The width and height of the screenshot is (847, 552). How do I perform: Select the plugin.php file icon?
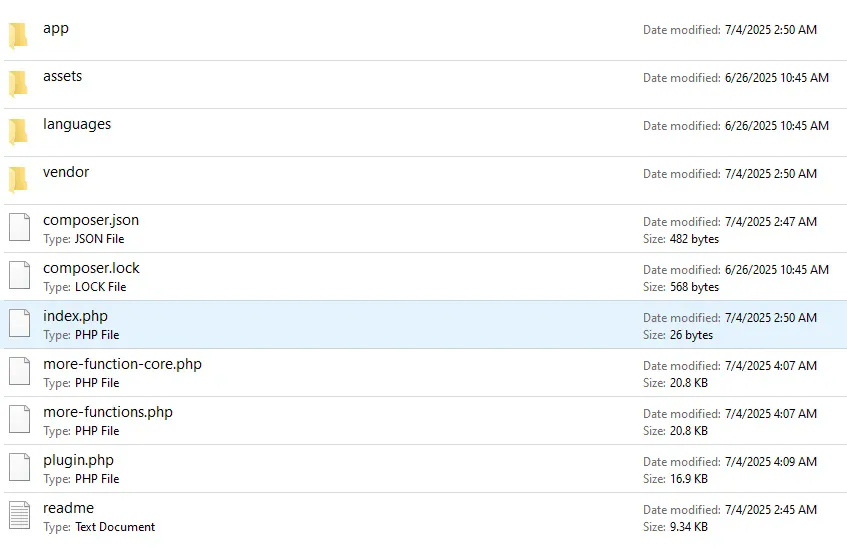[x=20, y=468]
